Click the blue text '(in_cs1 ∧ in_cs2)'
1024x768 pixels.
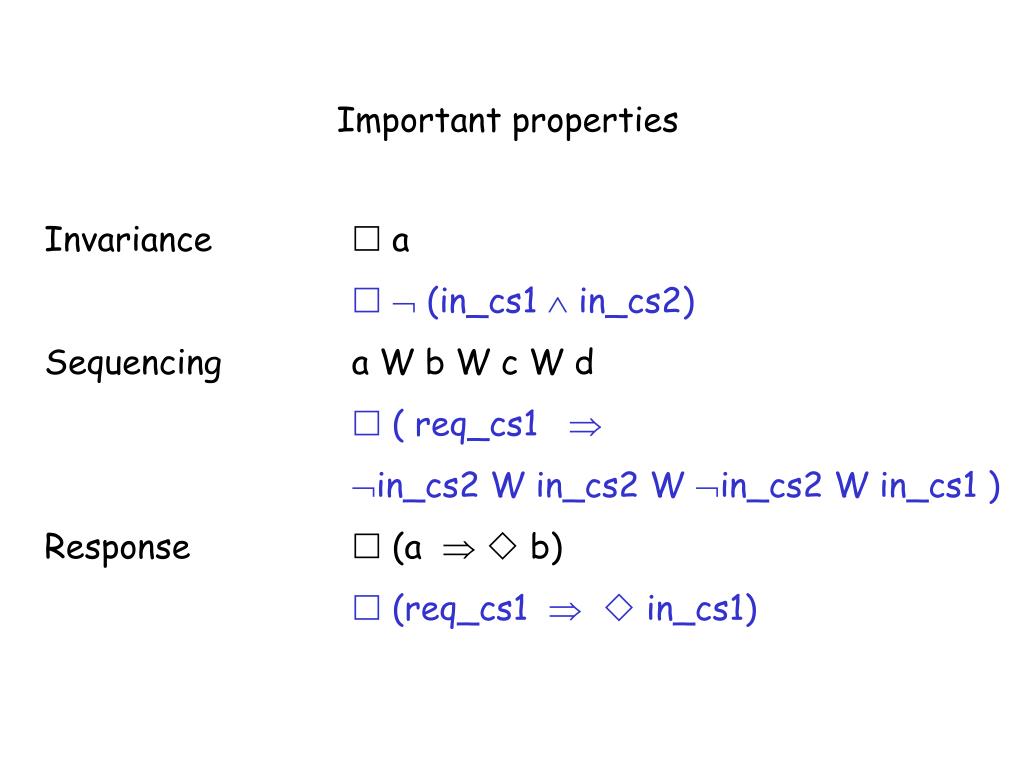tap(561, 302)
